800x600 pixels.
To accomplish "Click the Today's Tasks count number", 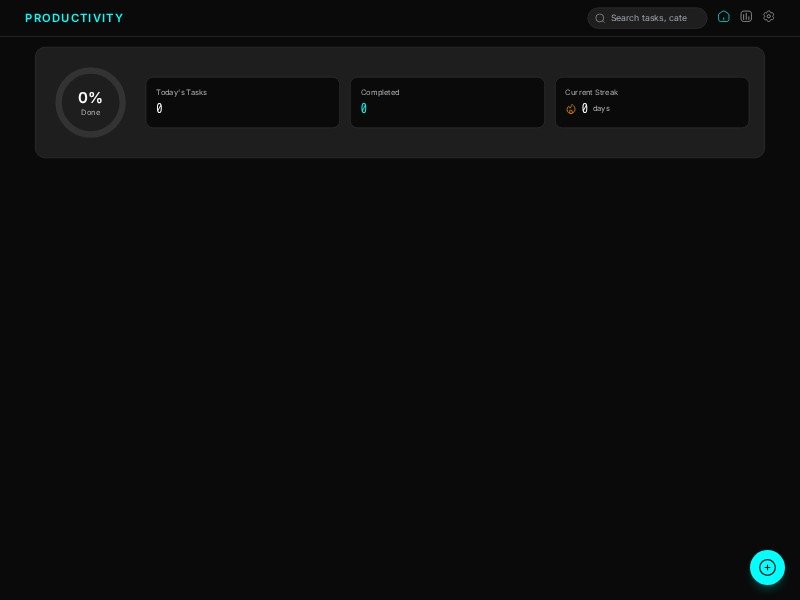I will (159, 108).
